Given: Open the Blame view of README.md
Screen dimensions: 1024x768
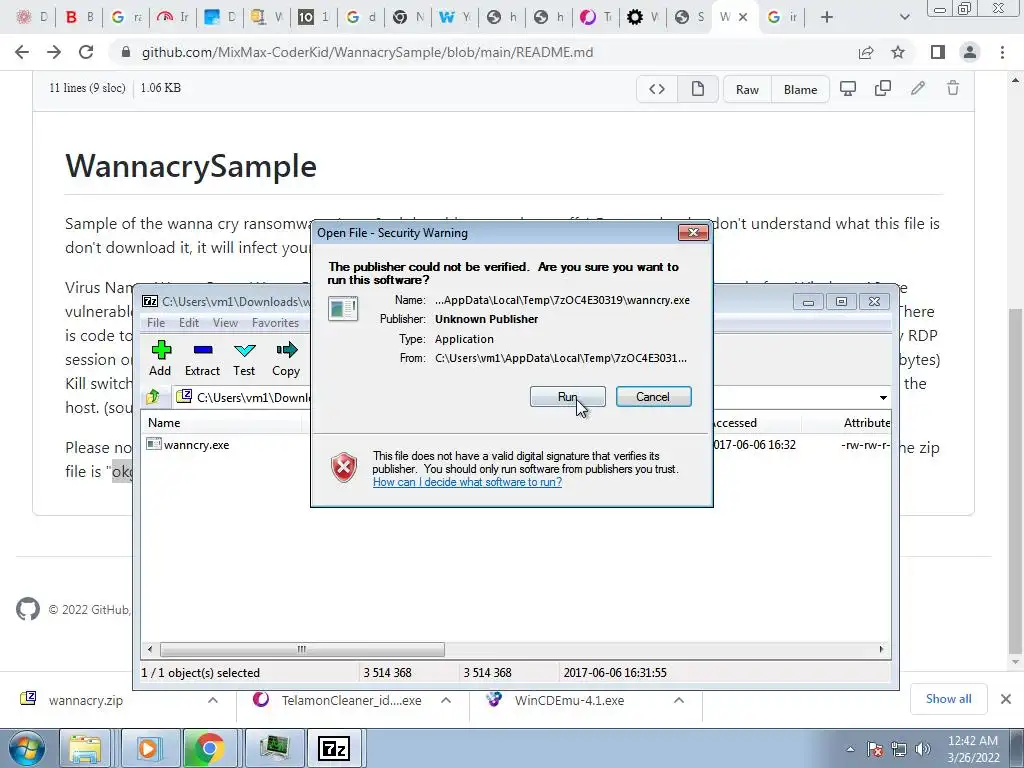Looking at the screenshot, I should [x=801, y=89].
